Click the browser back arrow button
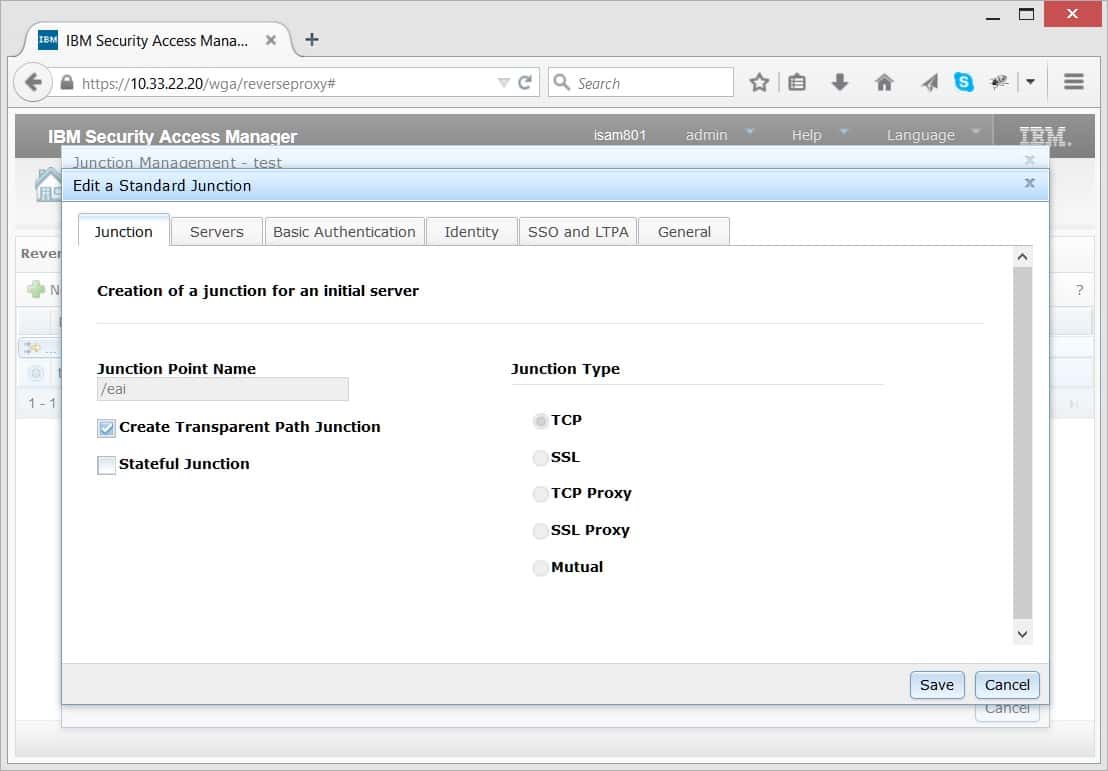The image size is (1108, 771). click(33, 83)
